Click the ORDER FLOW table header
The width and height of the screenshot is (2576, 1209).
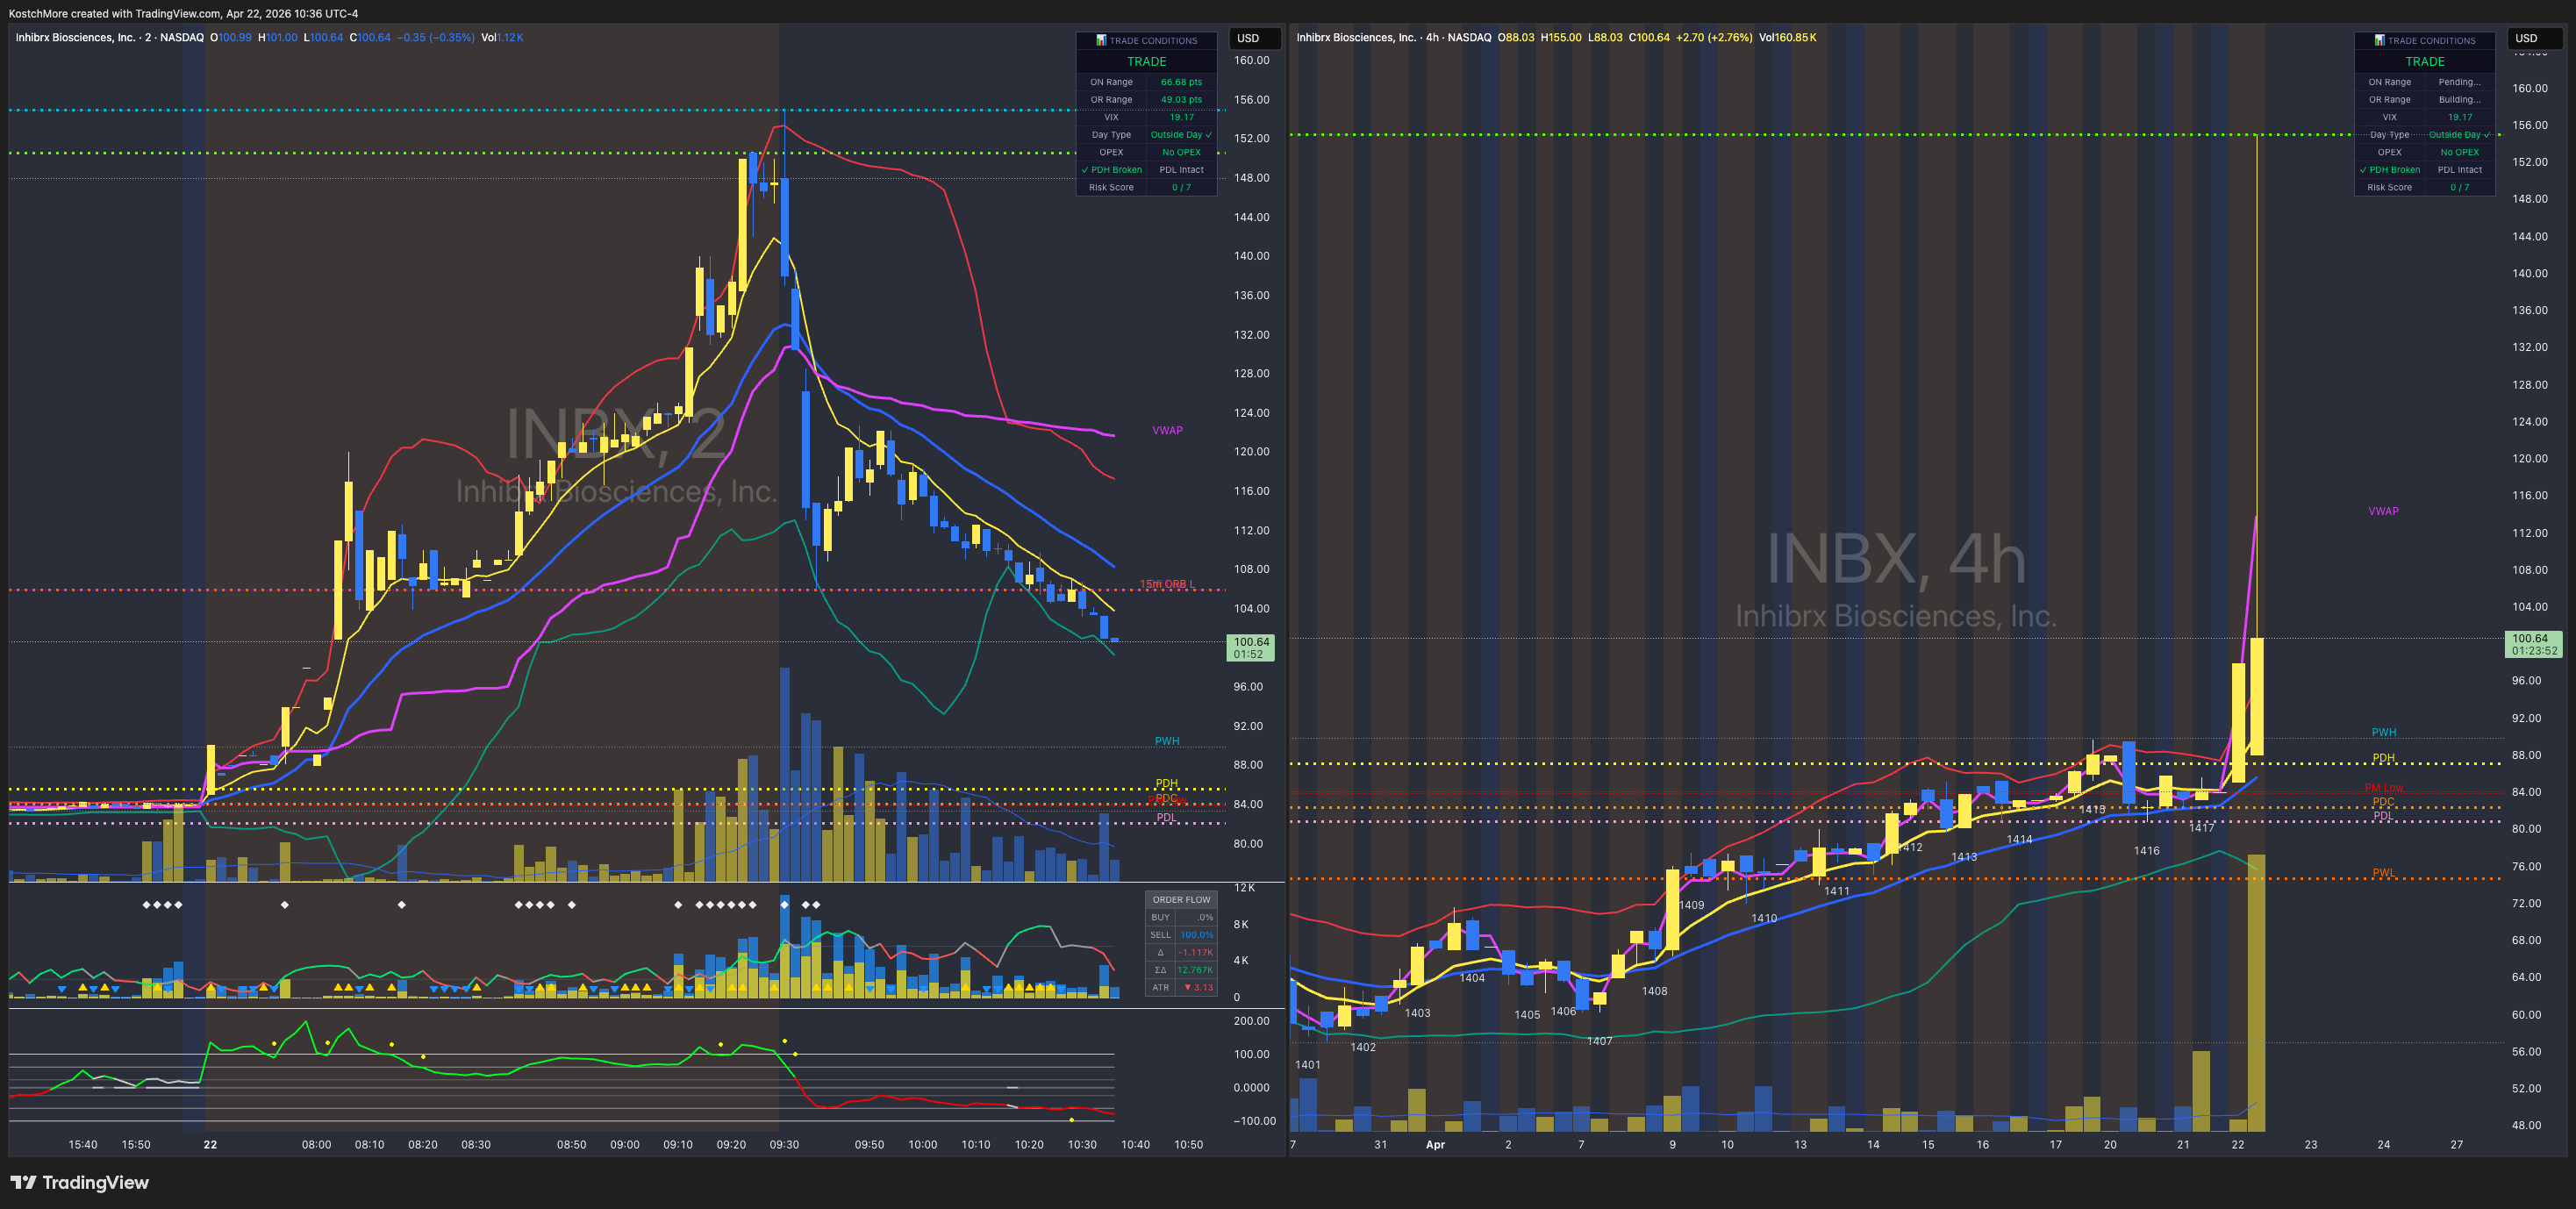coord(1181,899)
